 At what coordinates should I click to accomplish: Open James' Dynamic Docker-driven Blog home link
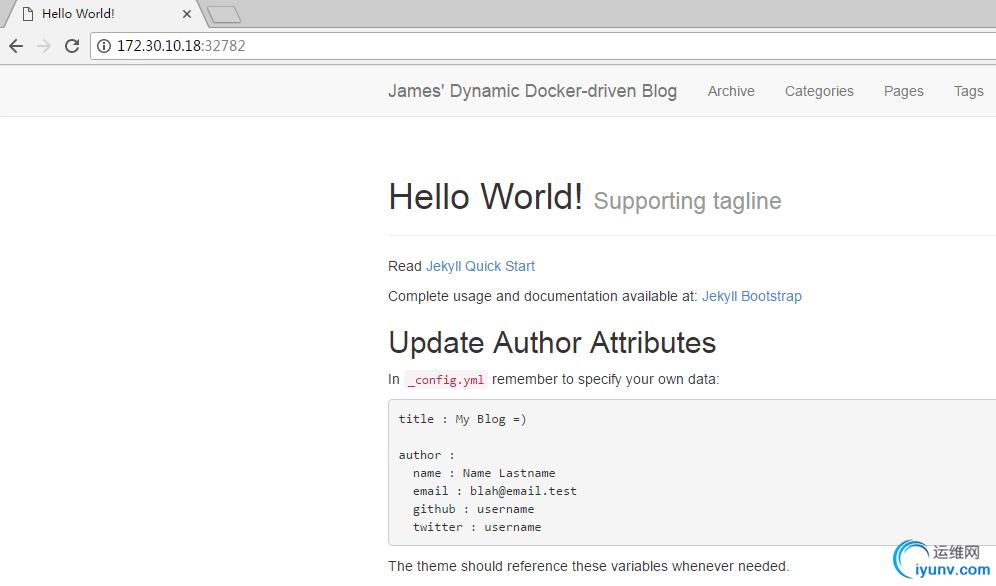pos(532,91)
